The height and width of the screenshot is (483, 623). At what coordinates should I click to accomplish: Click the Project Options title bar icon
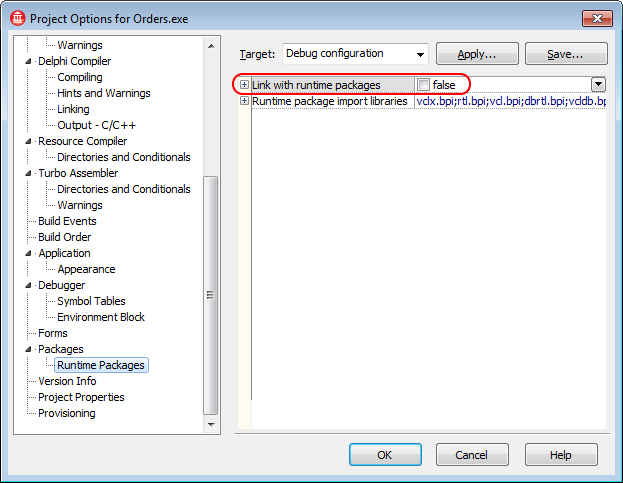click(x=17, y=18)
